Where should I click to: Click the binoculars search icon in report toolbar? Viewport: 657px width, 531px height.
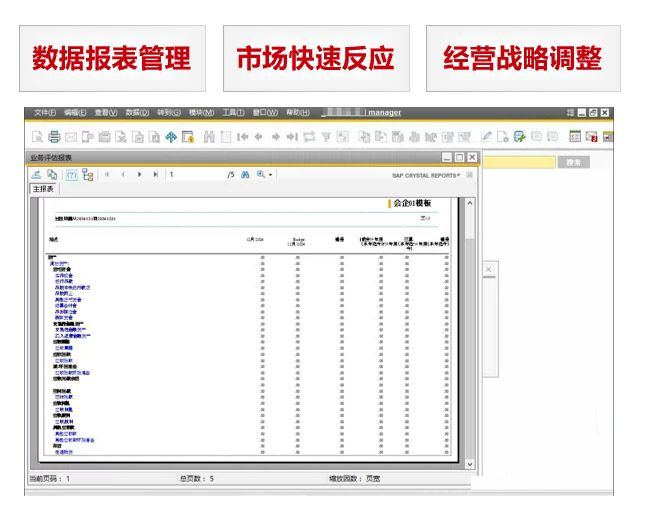[245, 174]
